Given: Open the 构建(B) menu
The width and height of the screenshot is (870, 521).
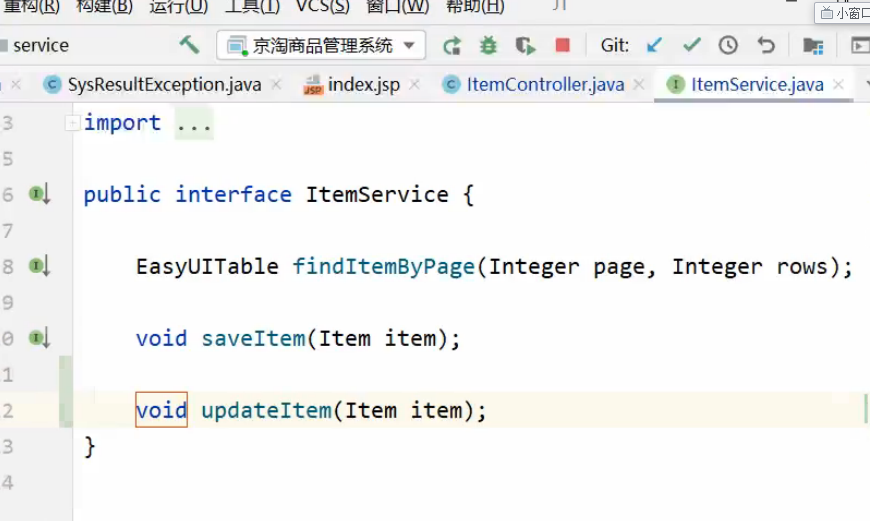Looking at the screenshot, I should (104, 7).
